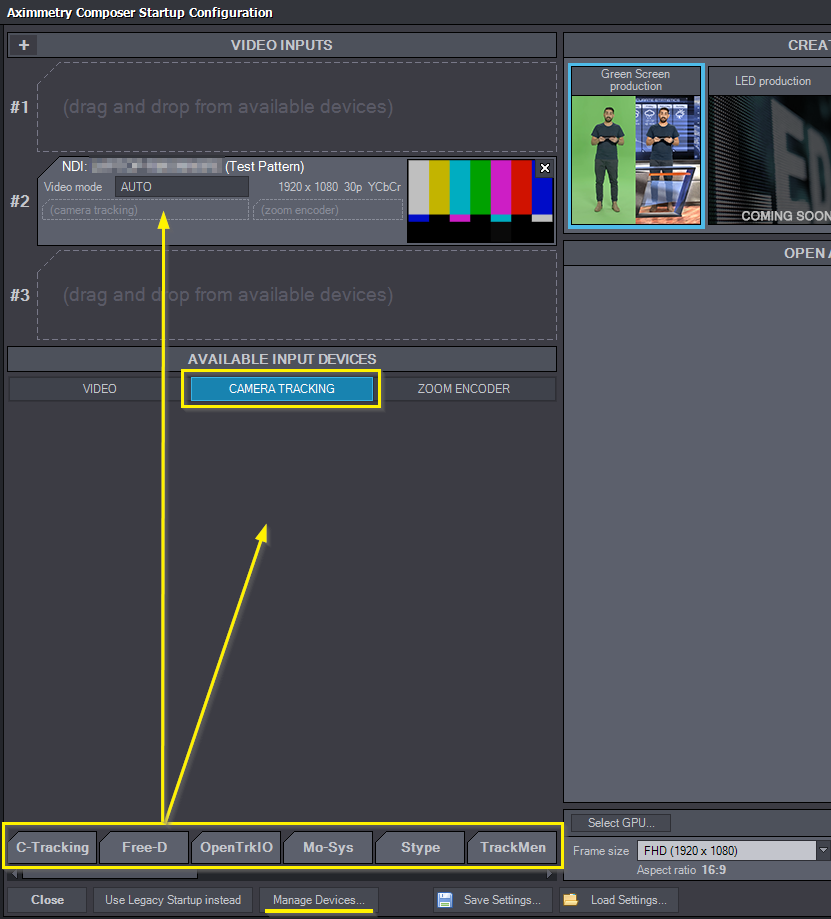Screen dimensions: 831x919
Task: Pick the Mo-Sys tracking device
Action: point(328,848)
